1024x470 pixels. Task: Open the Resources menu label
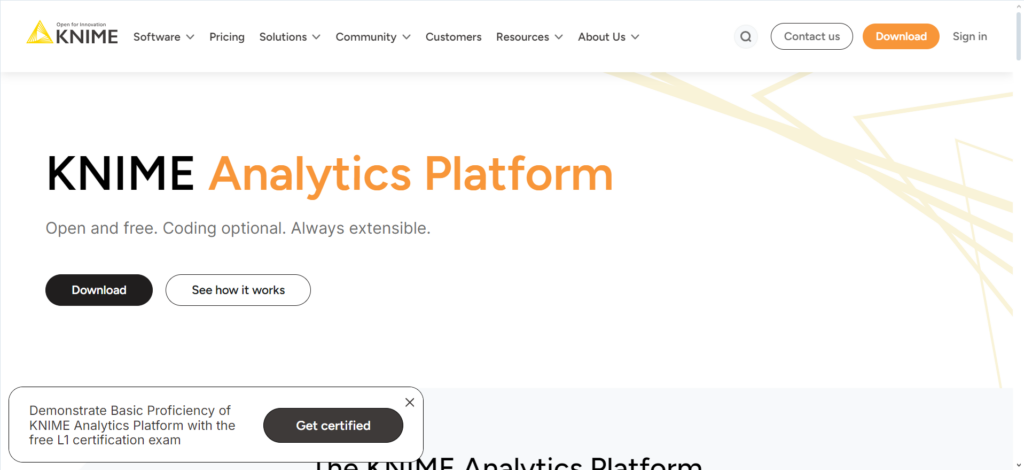[x=522, y=37]
